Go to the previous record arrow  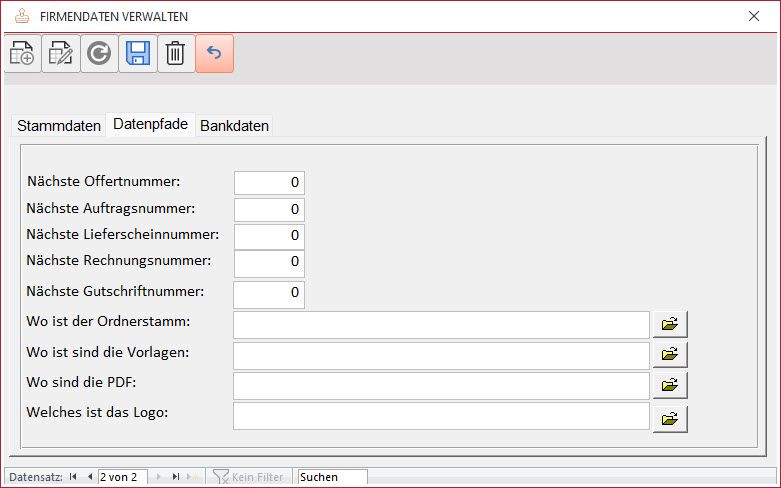[x=90, y=477]
